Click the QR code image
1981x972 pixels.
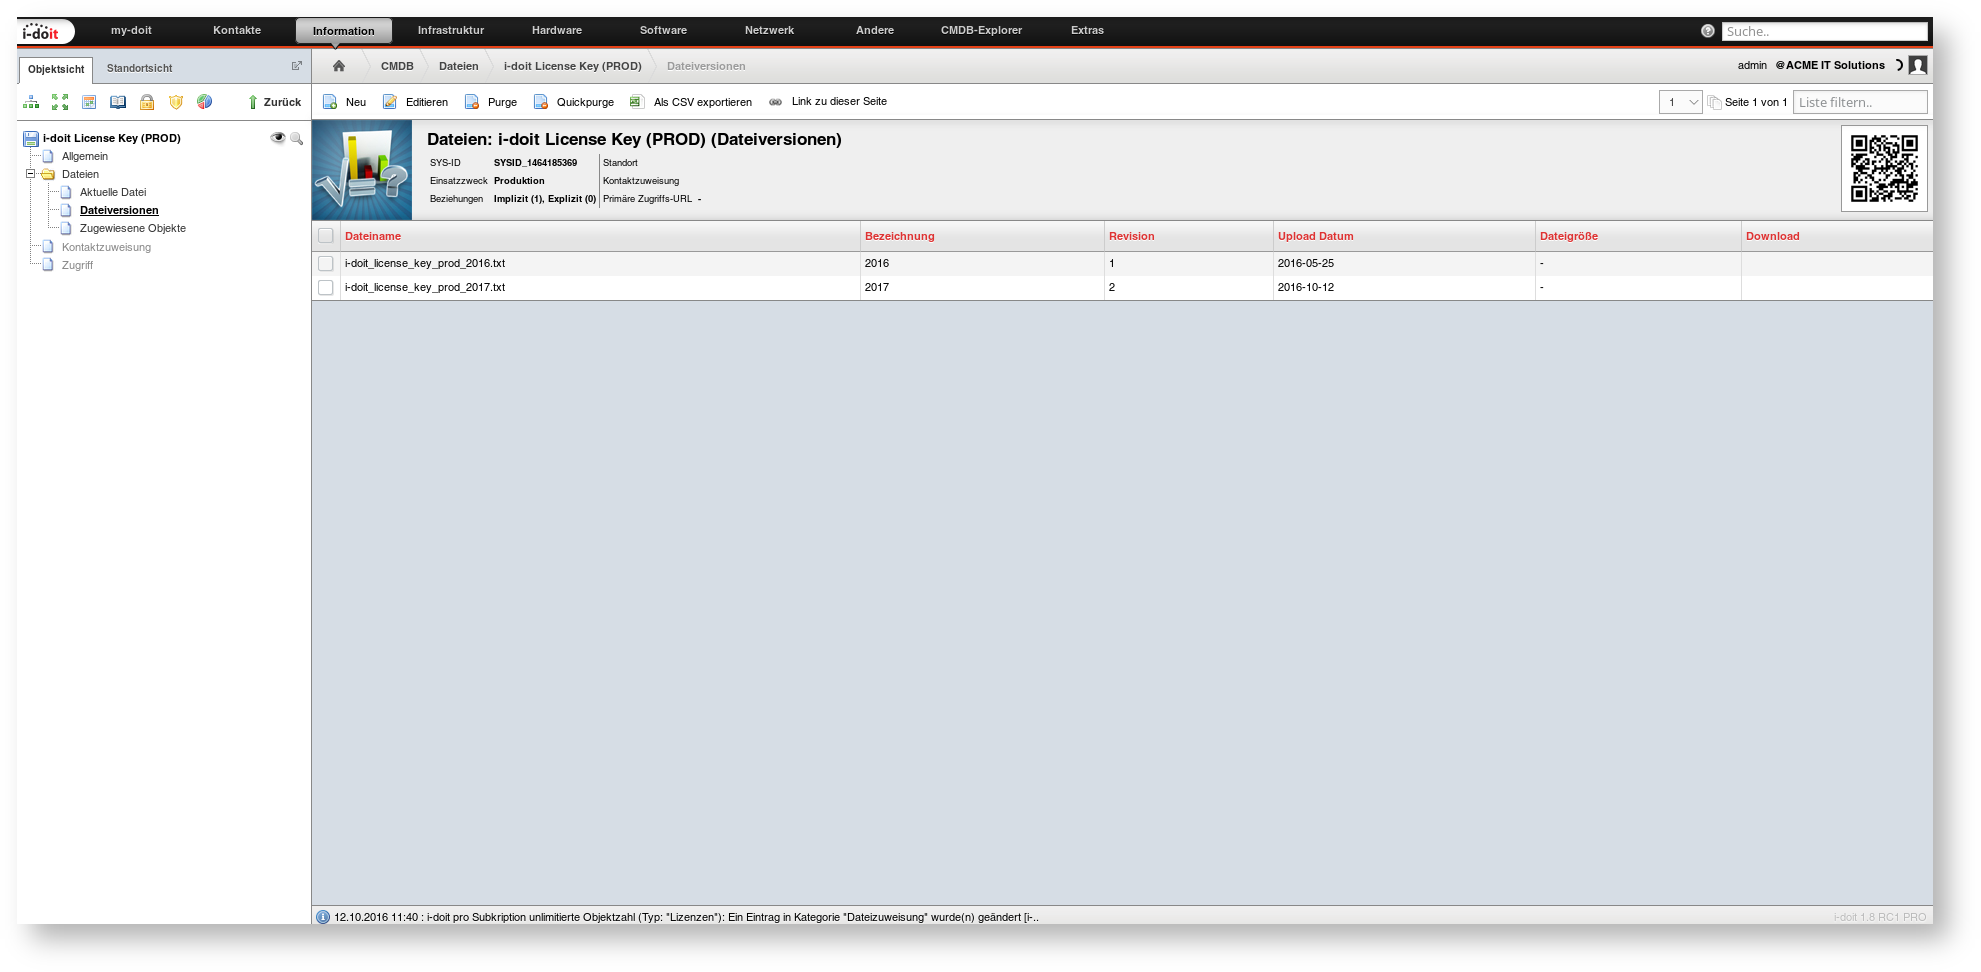pyautogui.click(x=1884, y=168)
